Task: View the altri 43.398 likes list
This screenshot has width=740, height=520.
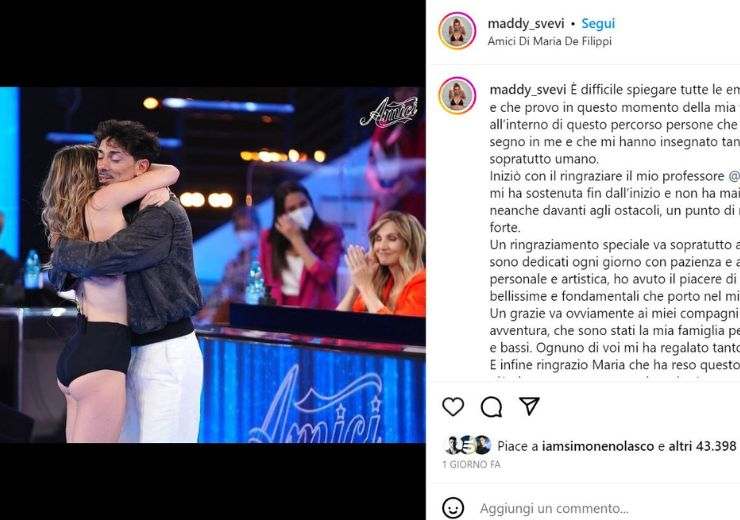Action: tap(702, 446)
